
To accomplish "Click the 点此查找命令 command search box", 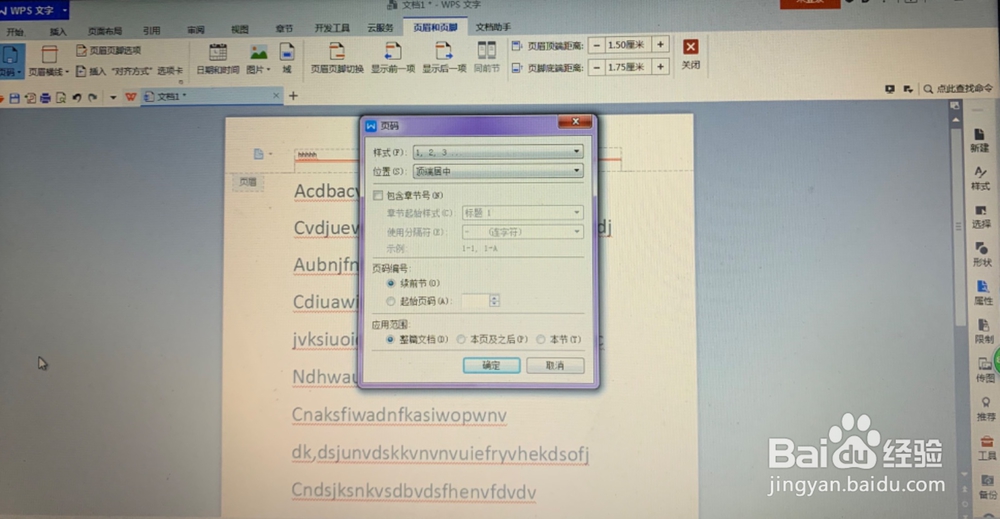I will click(958, 89).
